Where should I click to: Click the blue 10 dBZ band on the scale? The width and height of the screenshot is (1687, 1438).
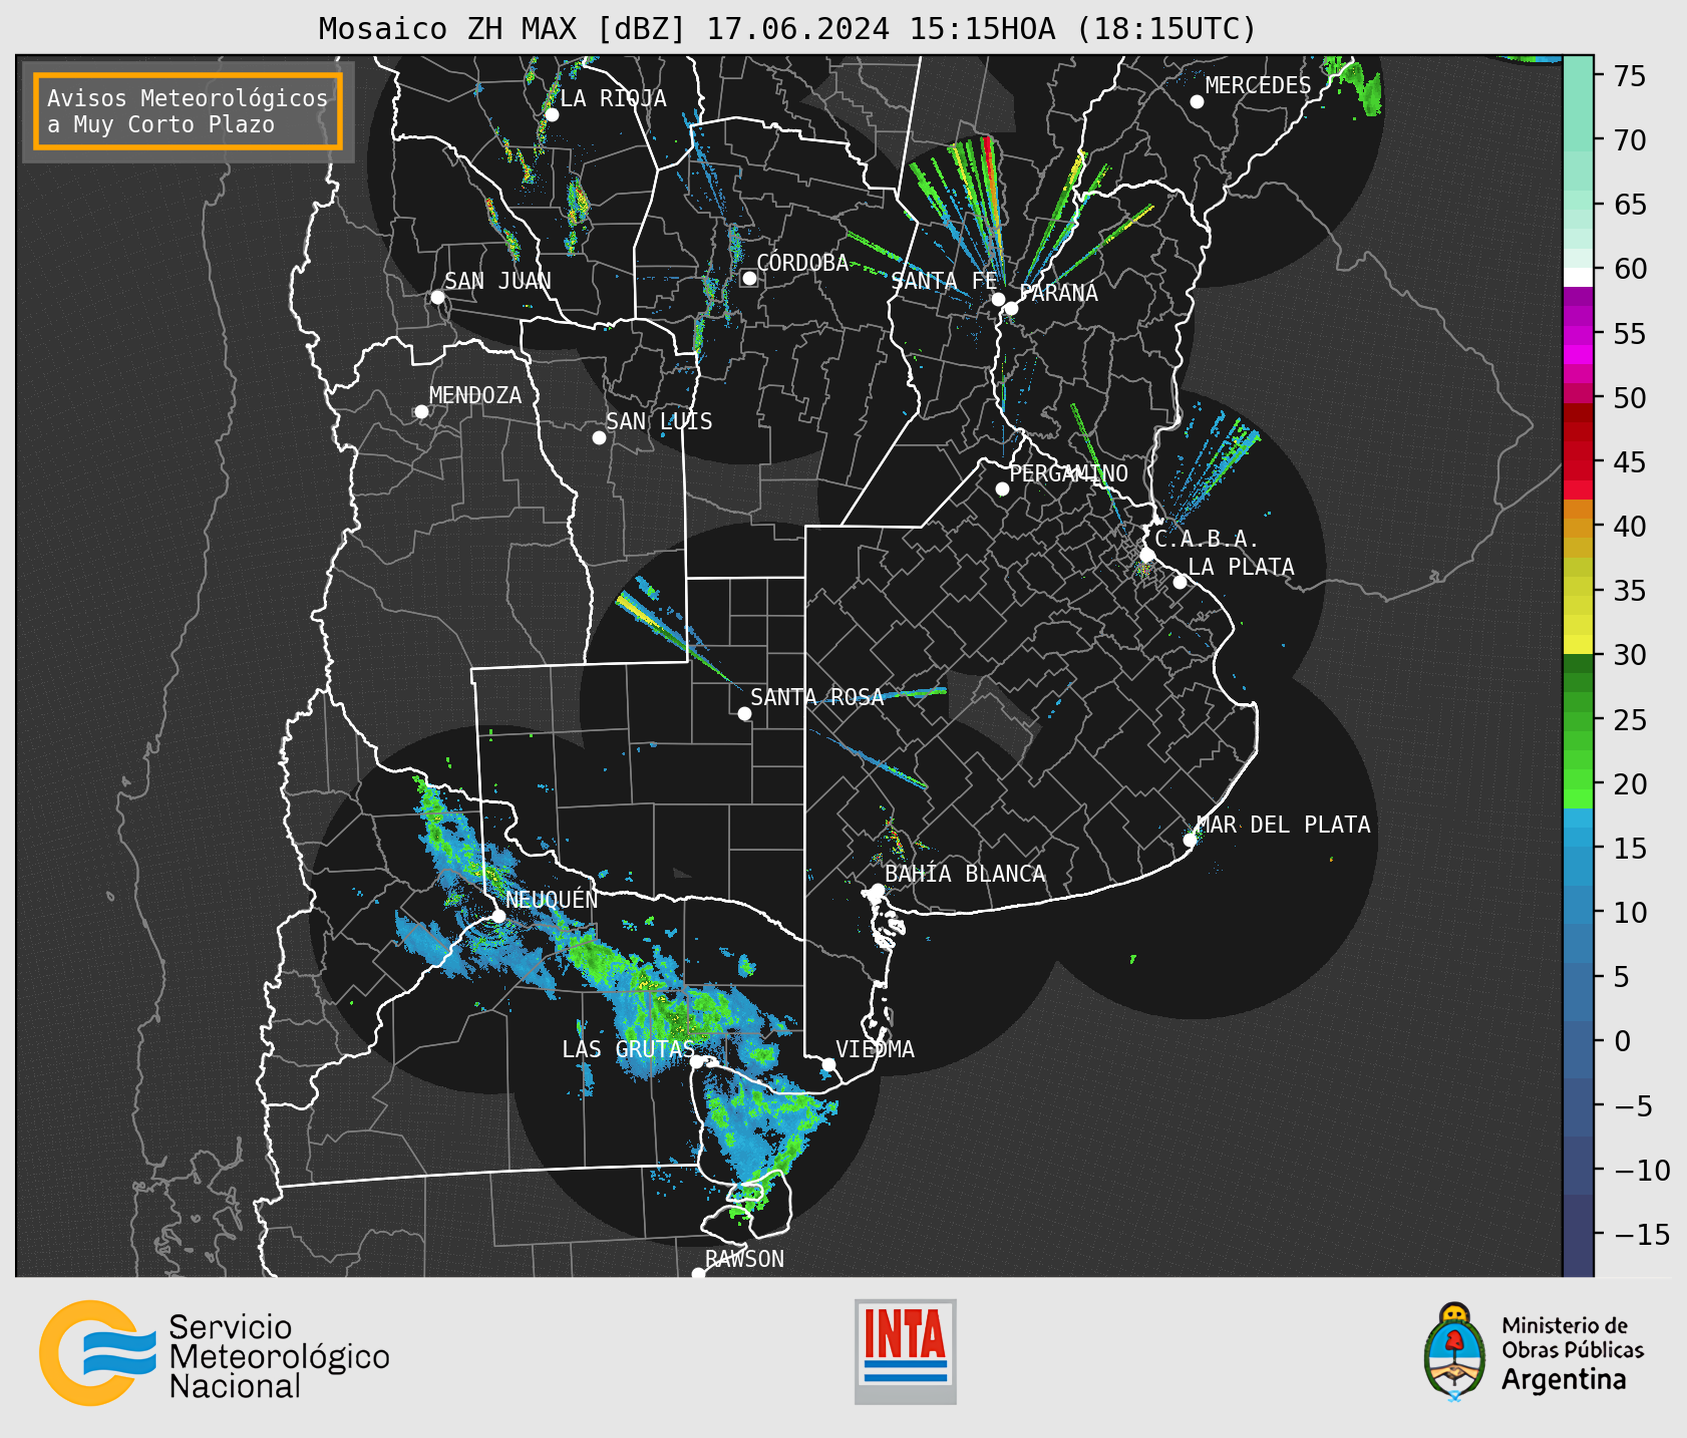[1578, 912]
